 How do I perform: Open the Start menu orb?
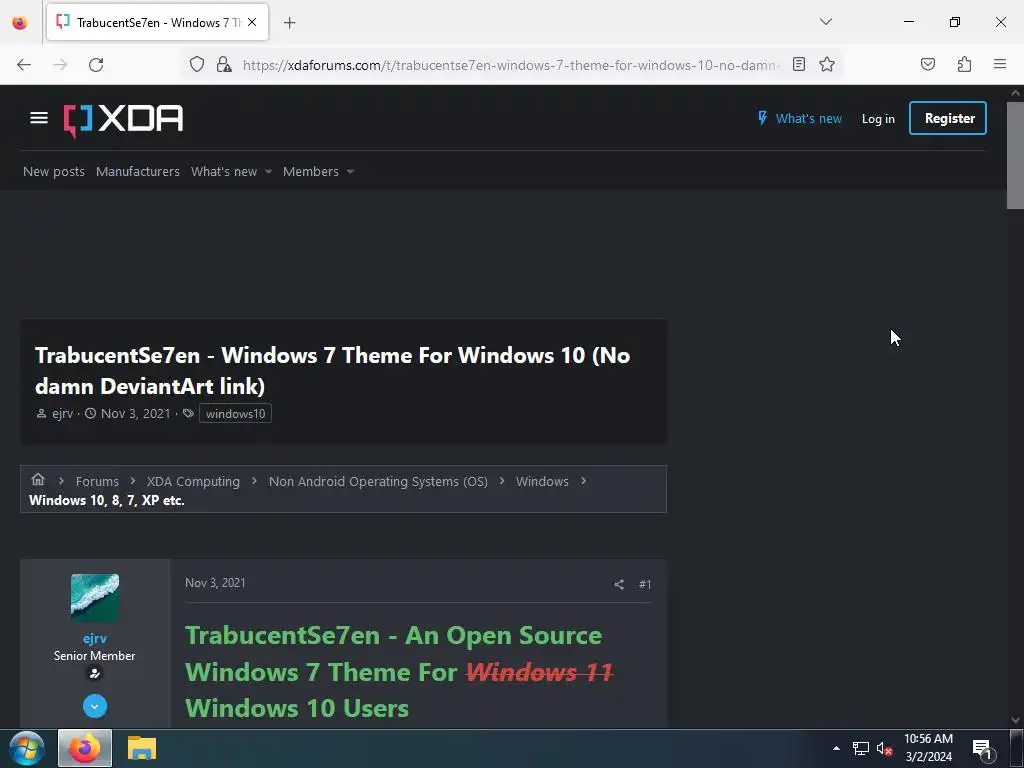pyautogui.click(x=26, y=748)
